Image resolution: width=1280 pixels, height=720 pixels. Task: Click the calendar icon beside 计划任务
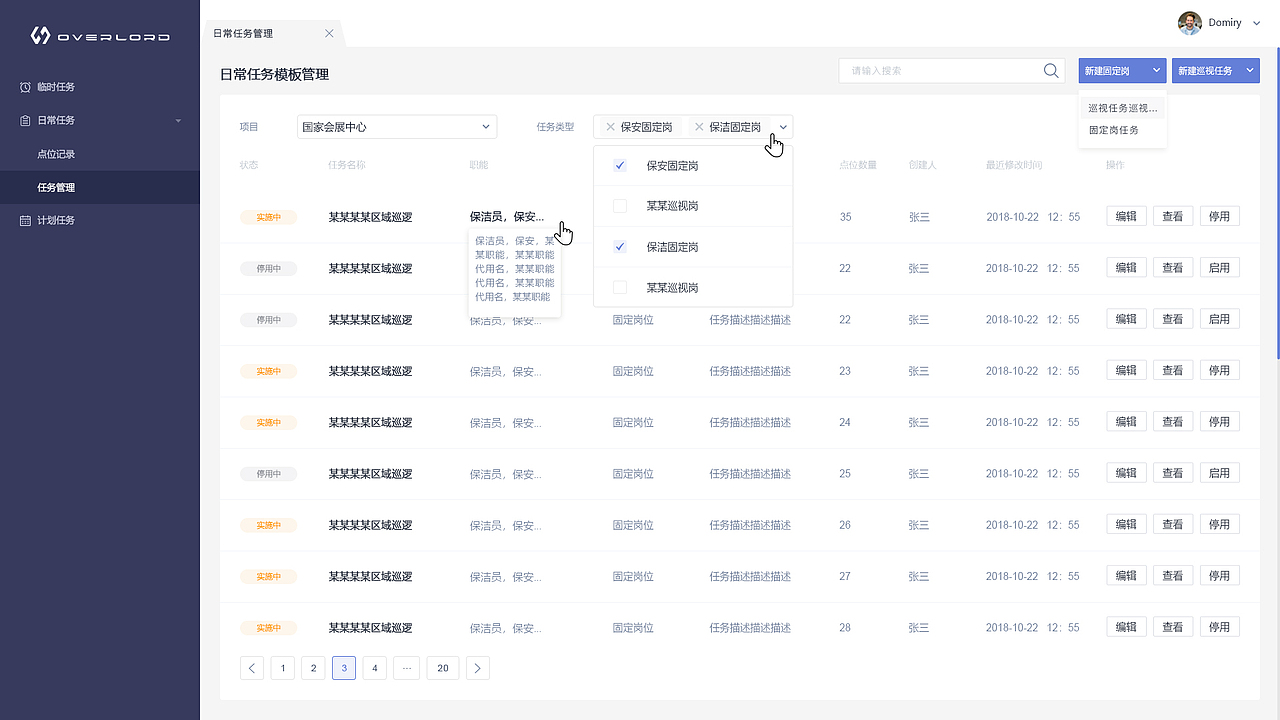pyautogui.click(x=25, y=220)
